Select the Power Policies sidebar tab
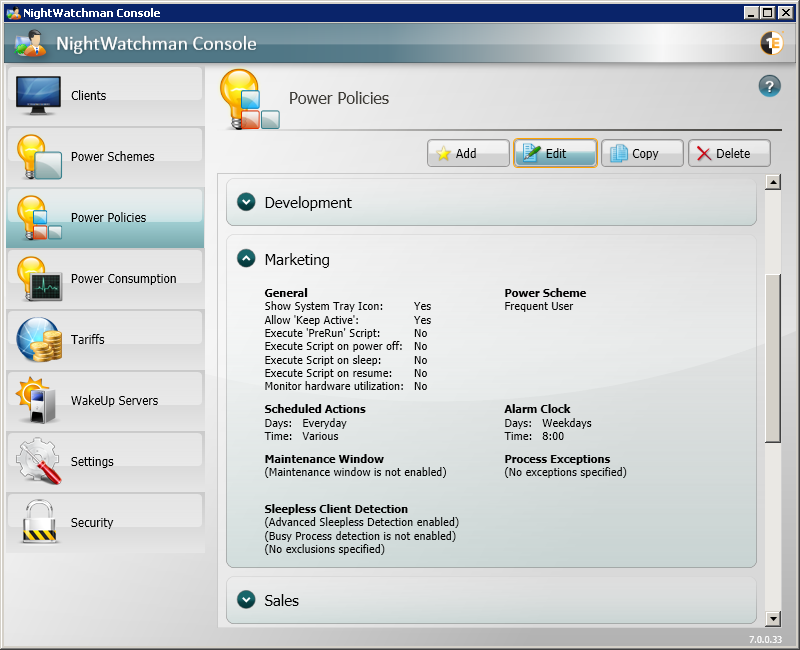The width and height of the screenshot is (800, 650). pyautogui.click(x=108, y=218)
